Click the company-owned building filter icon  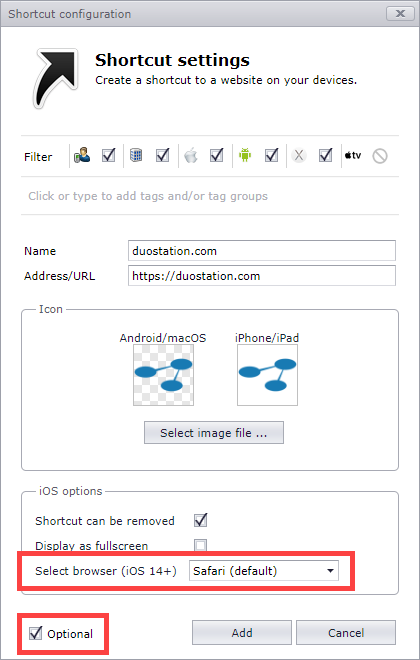[136, 155]
